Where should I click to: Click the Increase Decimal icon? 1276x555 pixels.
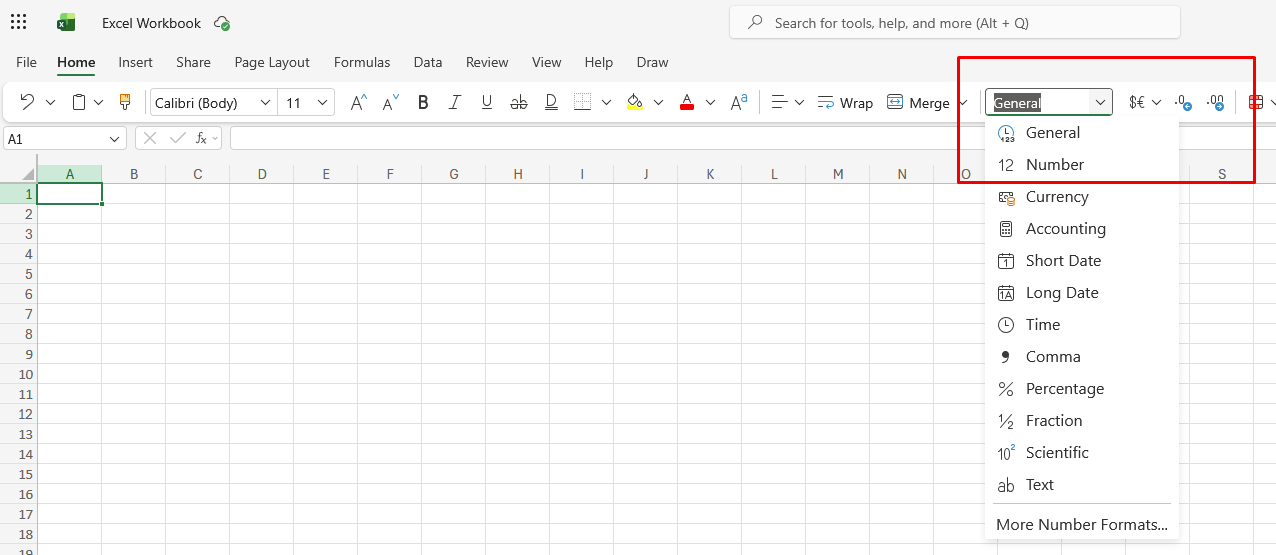pyautogui.click(x=1215, y=102)
